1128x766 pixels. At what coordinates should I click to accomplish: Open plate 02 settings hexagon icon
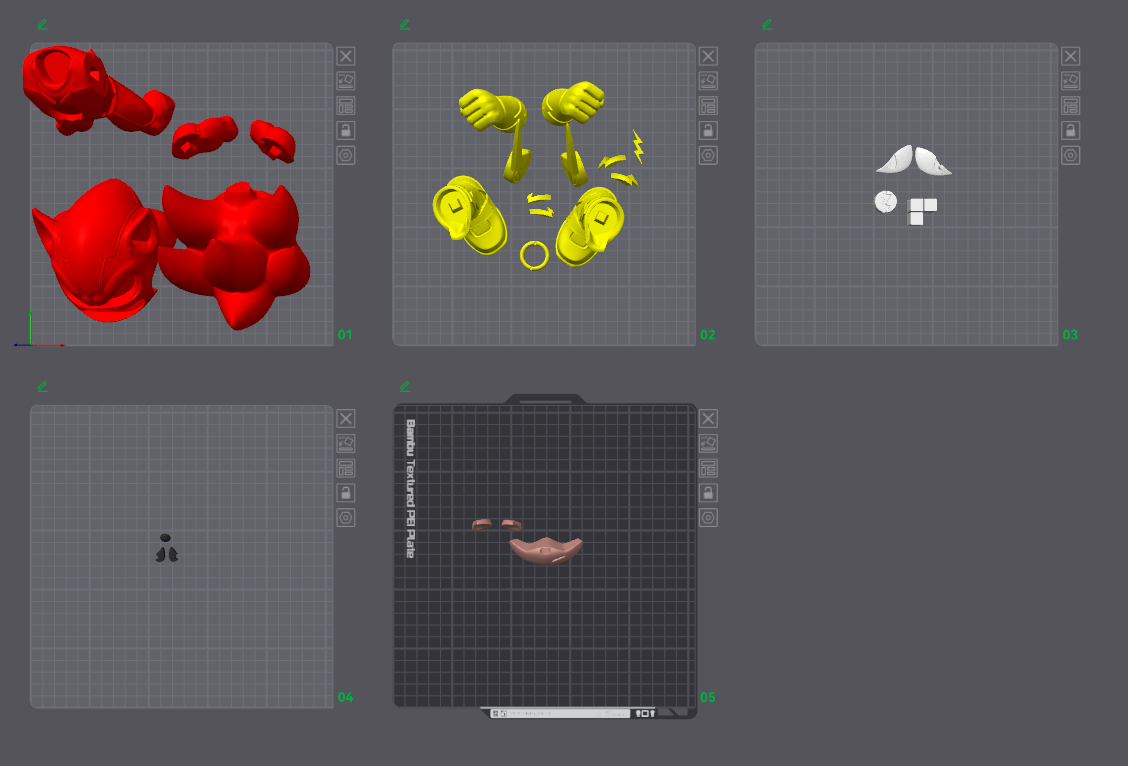[x=709, y=155]
